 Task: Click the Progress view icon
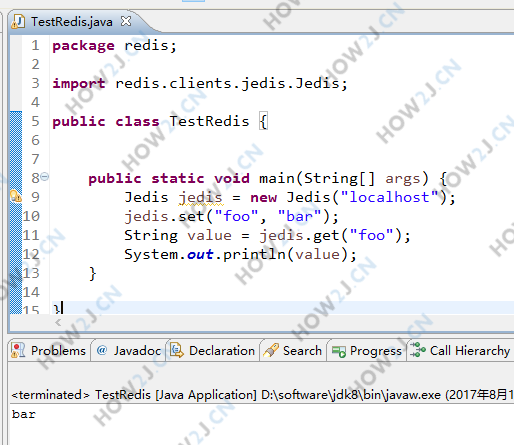point(339,351)
